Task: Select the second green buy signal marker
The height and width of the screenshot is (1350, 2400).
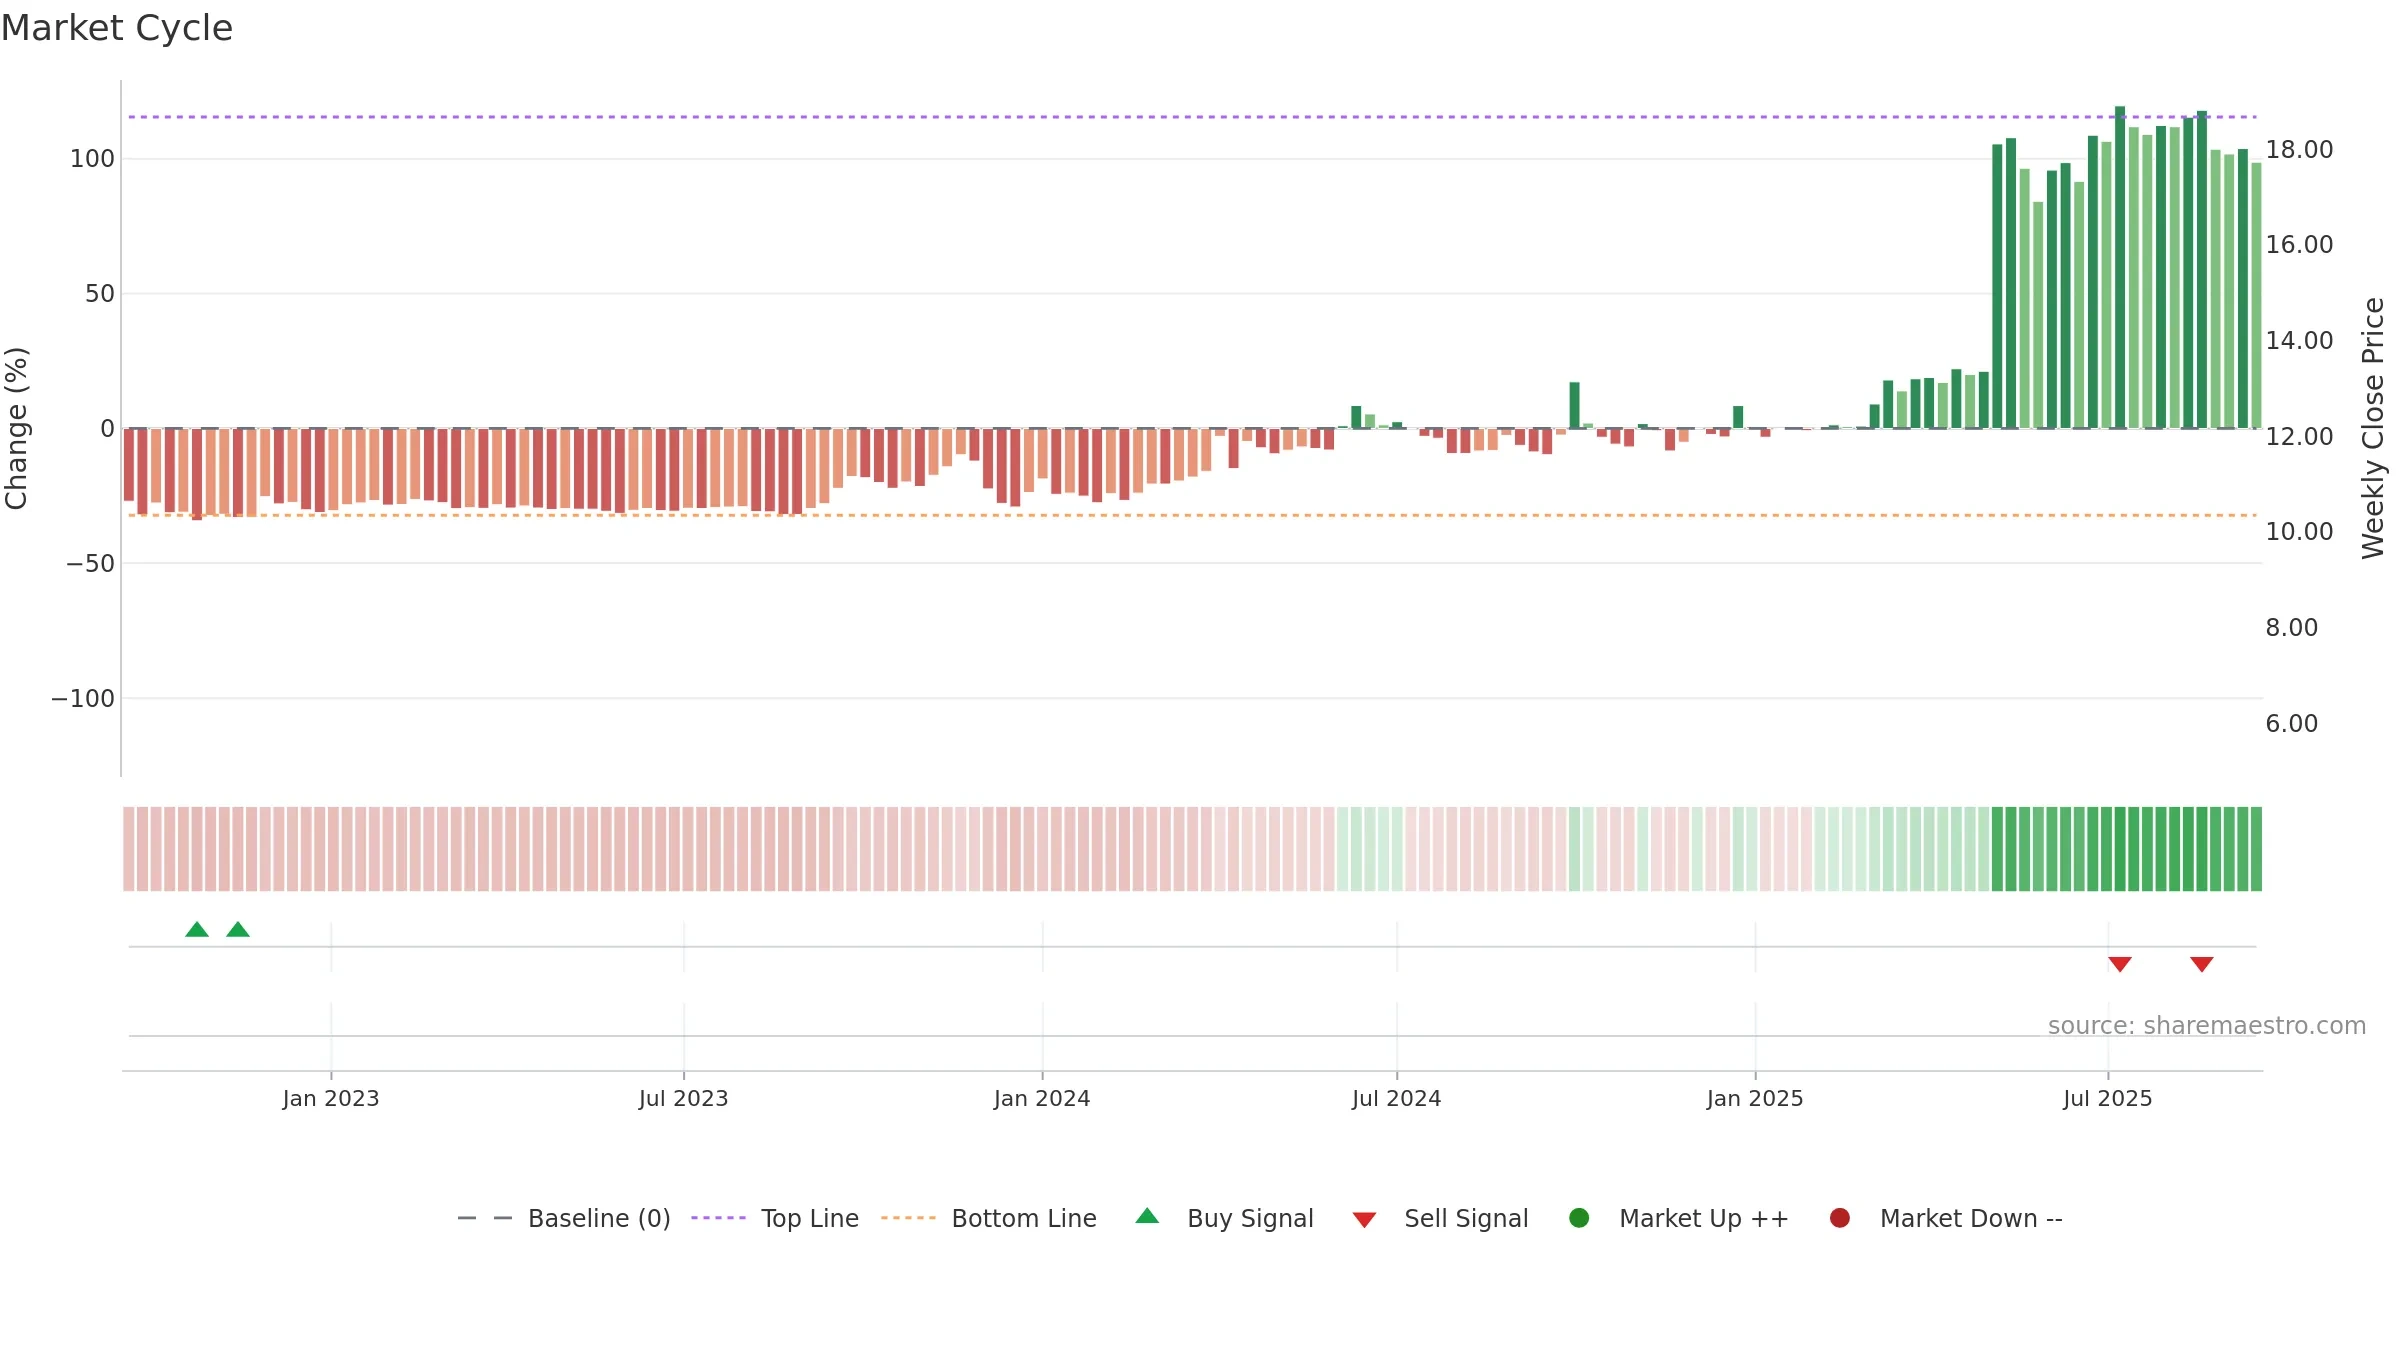Action: click(x=238, y=930)
